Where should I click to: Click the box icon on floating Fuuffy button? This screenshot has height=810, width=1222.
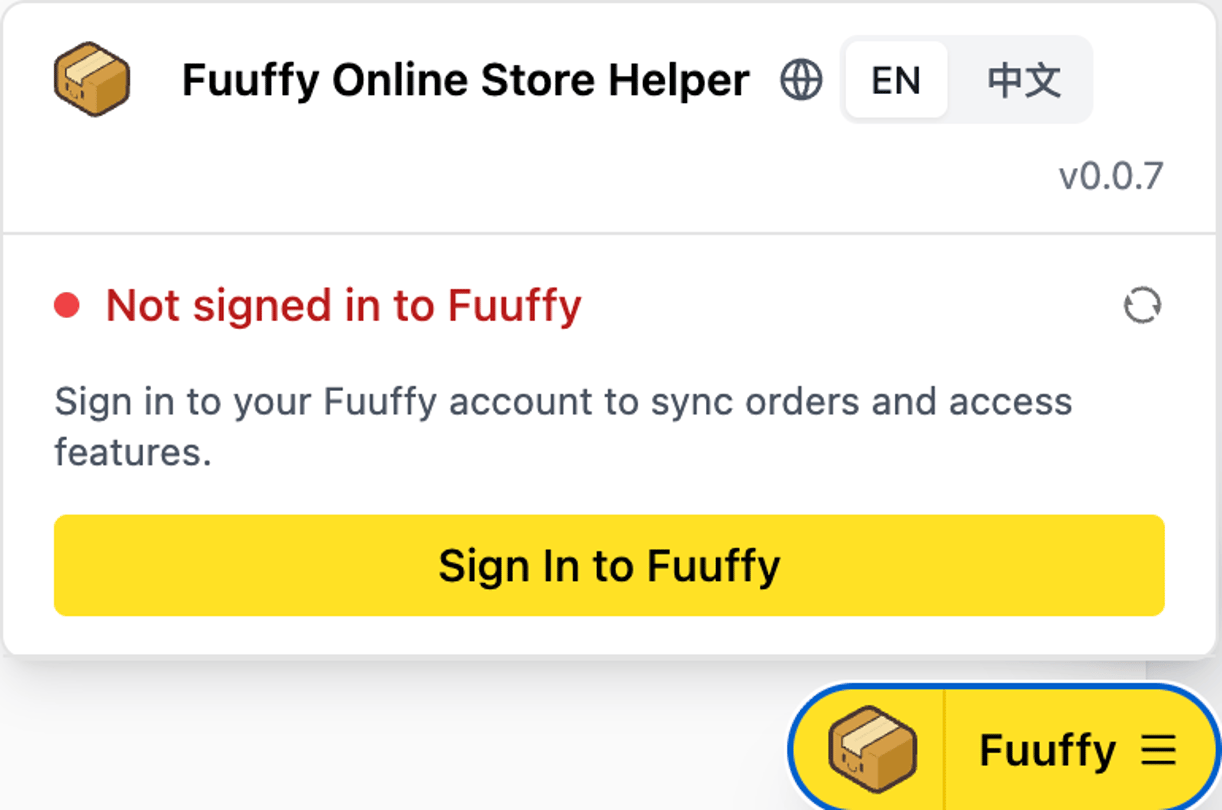coord(872,748)
